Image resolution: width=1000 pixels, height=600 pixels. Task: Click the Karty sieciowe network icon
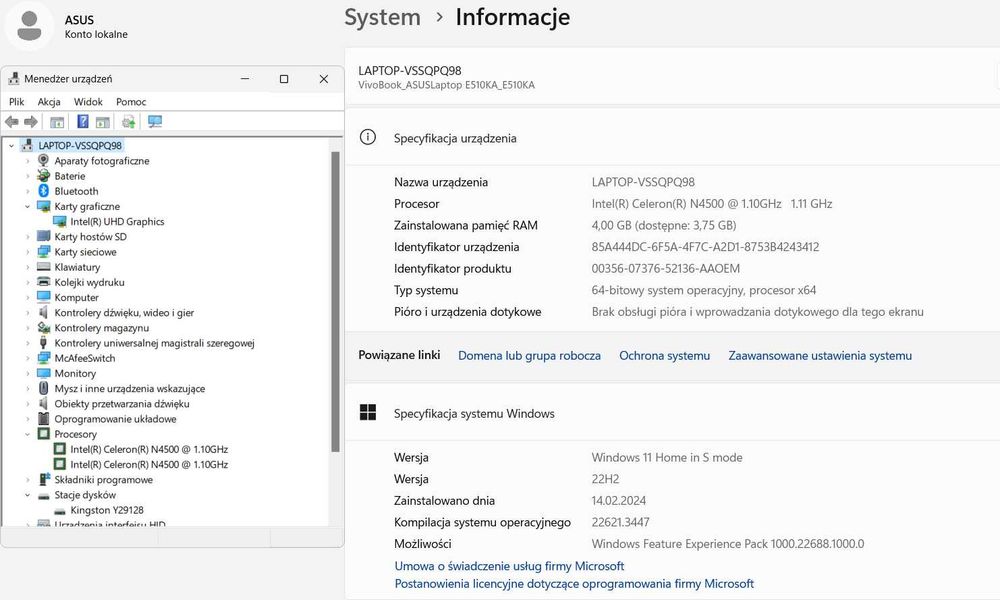(x=43, y=252)
